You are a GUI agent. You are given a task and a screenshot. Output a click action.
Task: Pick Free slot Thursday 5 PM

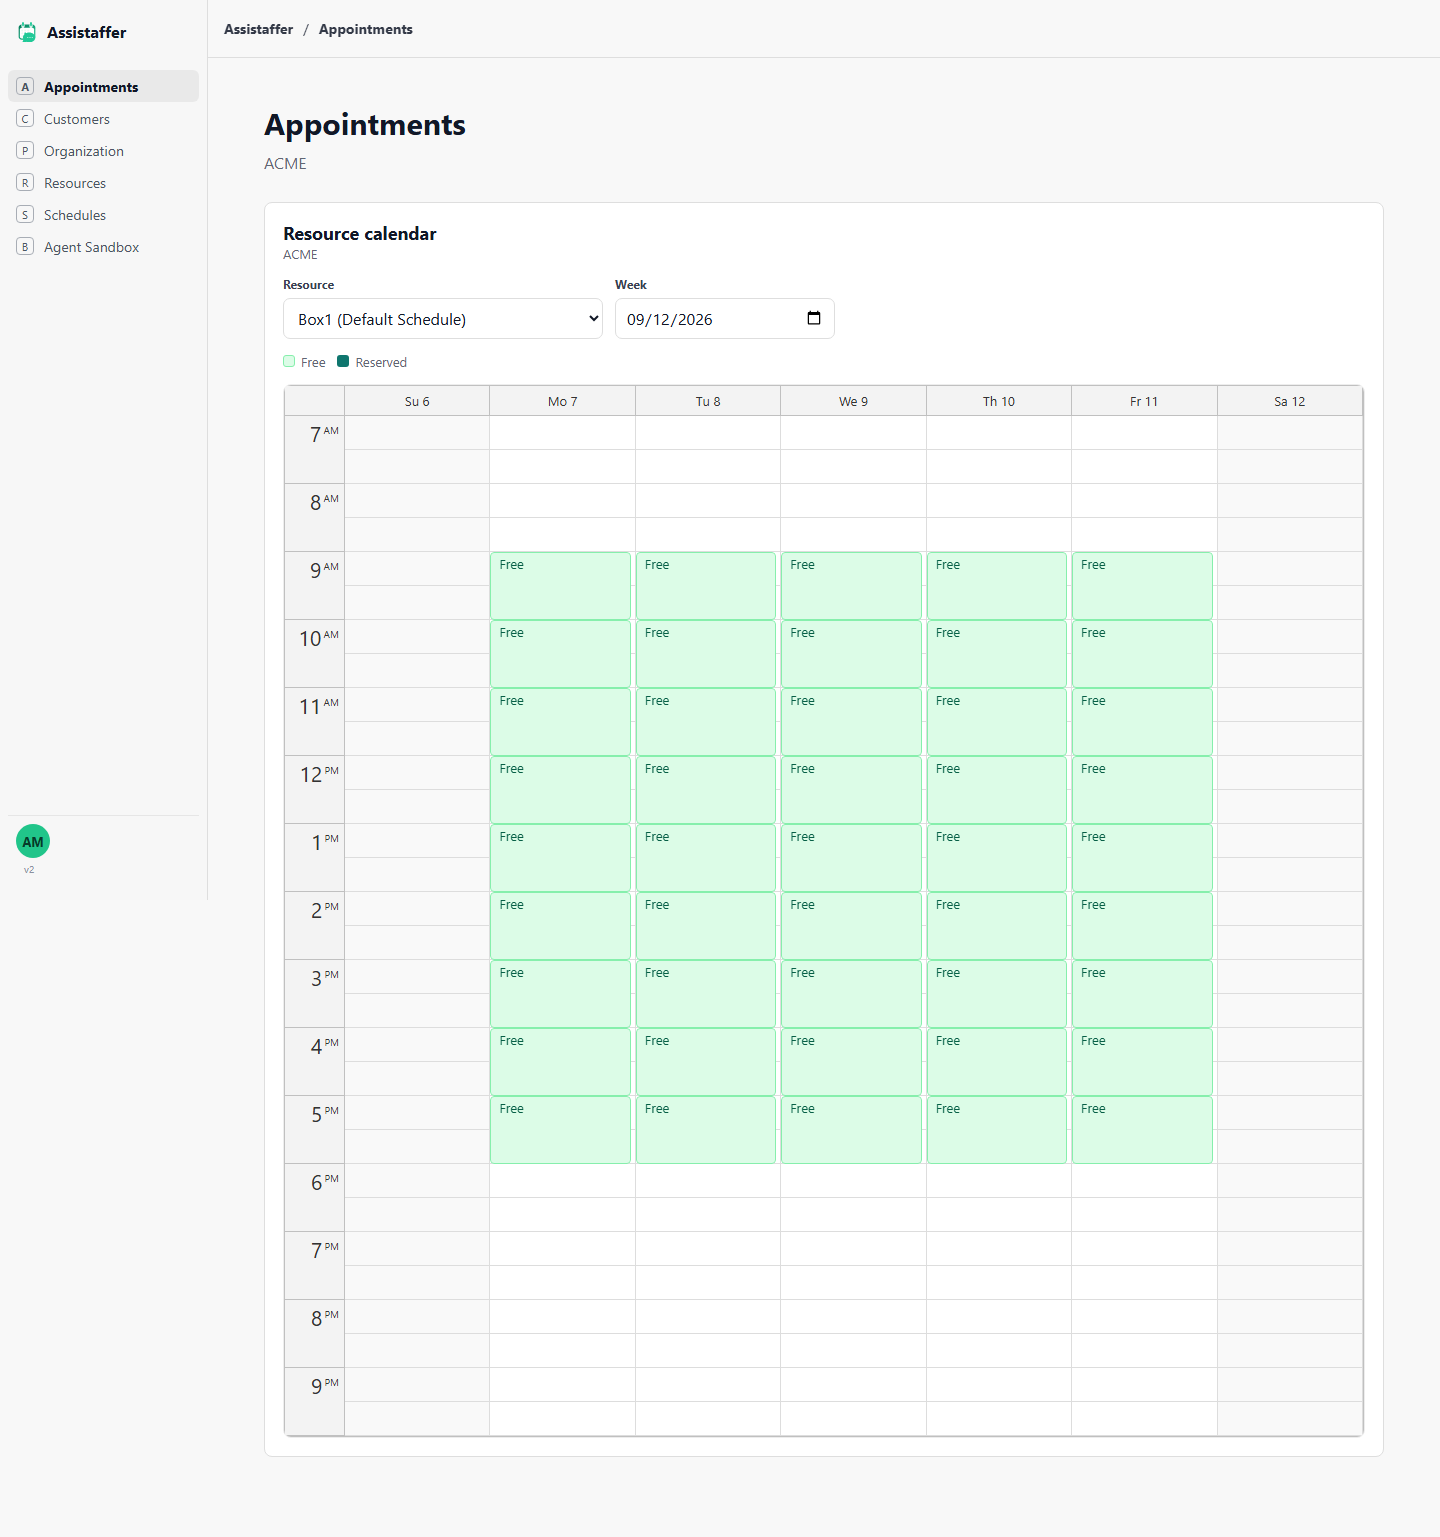pyautogui.click(x=997, y=1130)
